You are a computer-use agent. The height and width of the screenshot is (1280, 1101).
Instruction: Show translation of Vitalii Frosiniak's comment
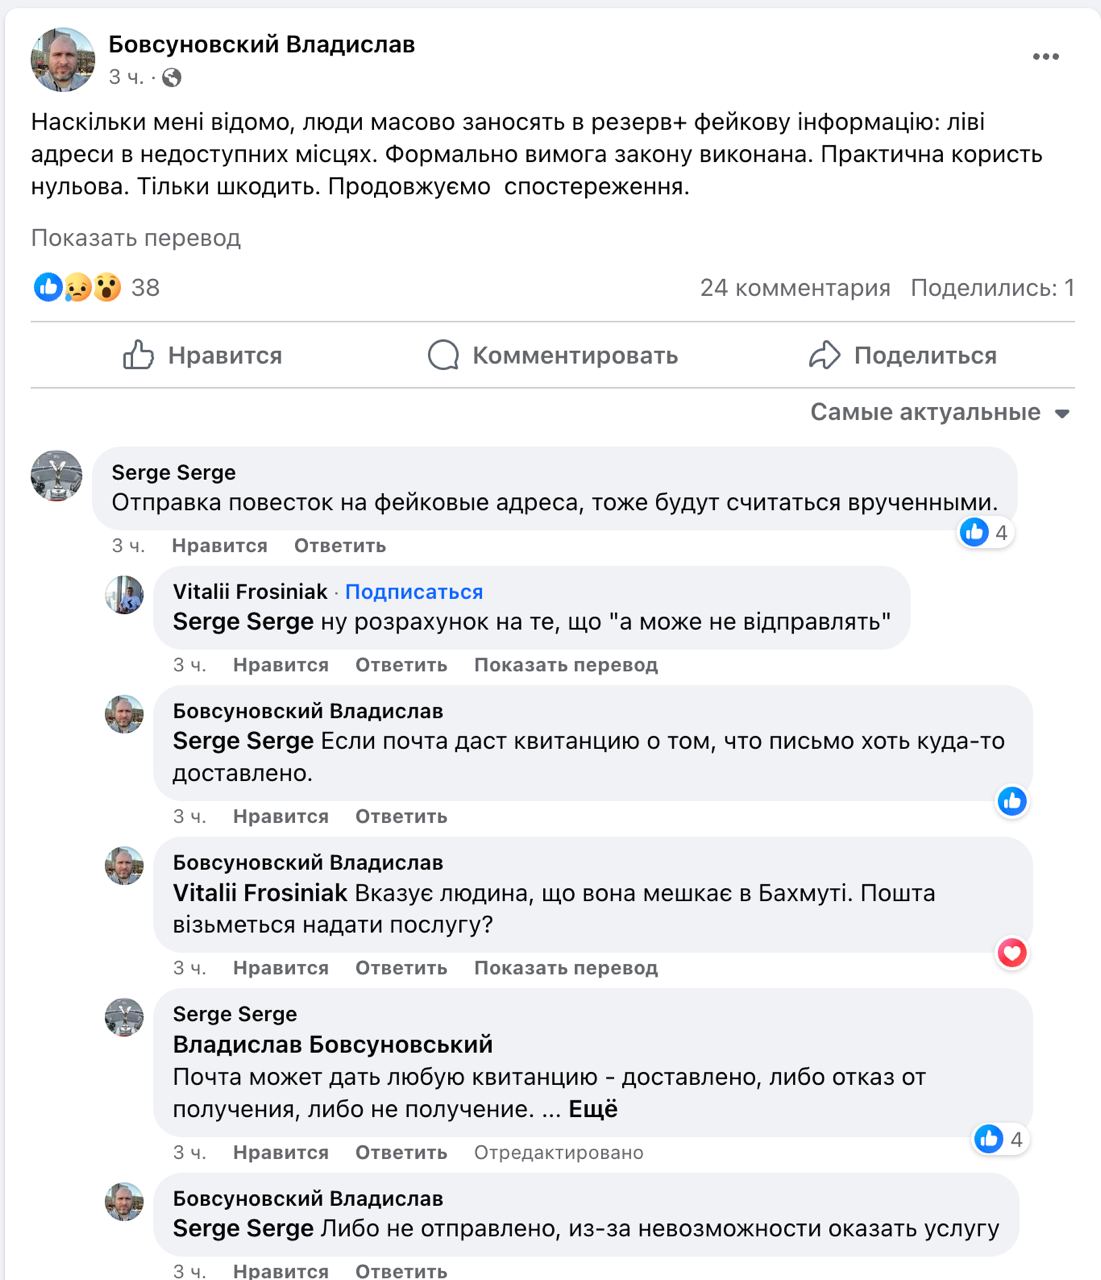coord(565,665)
